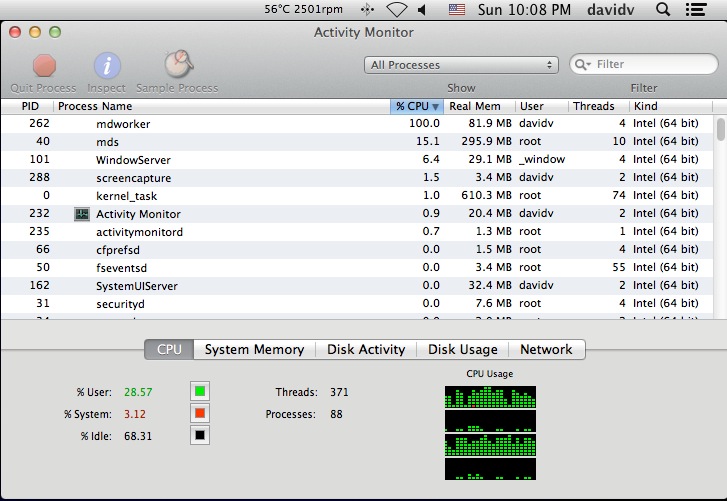The width and height of the screenshot is (727, 501).
Task: Sort by PID column header
Action: click(28, 106)
